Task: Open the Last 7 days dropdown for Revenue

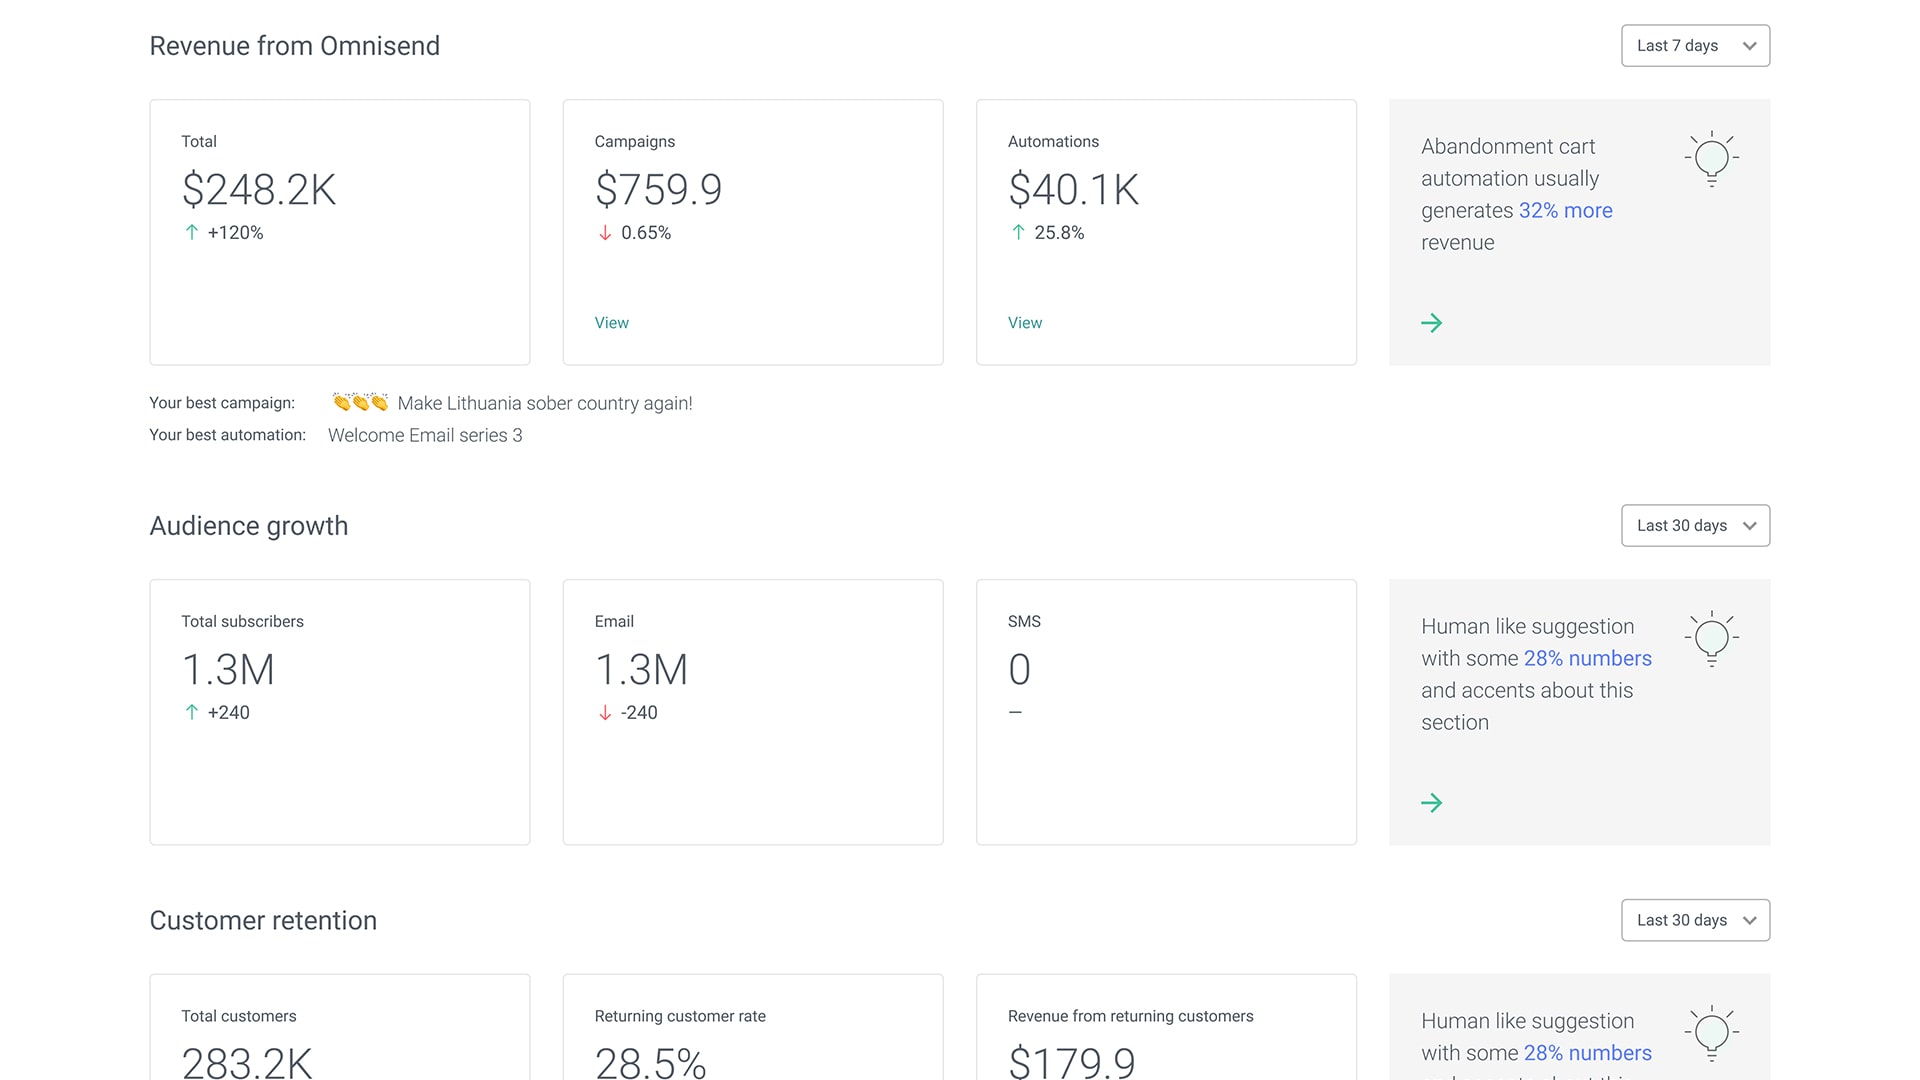Action: pyautogui.click(x=1695, y=46)
